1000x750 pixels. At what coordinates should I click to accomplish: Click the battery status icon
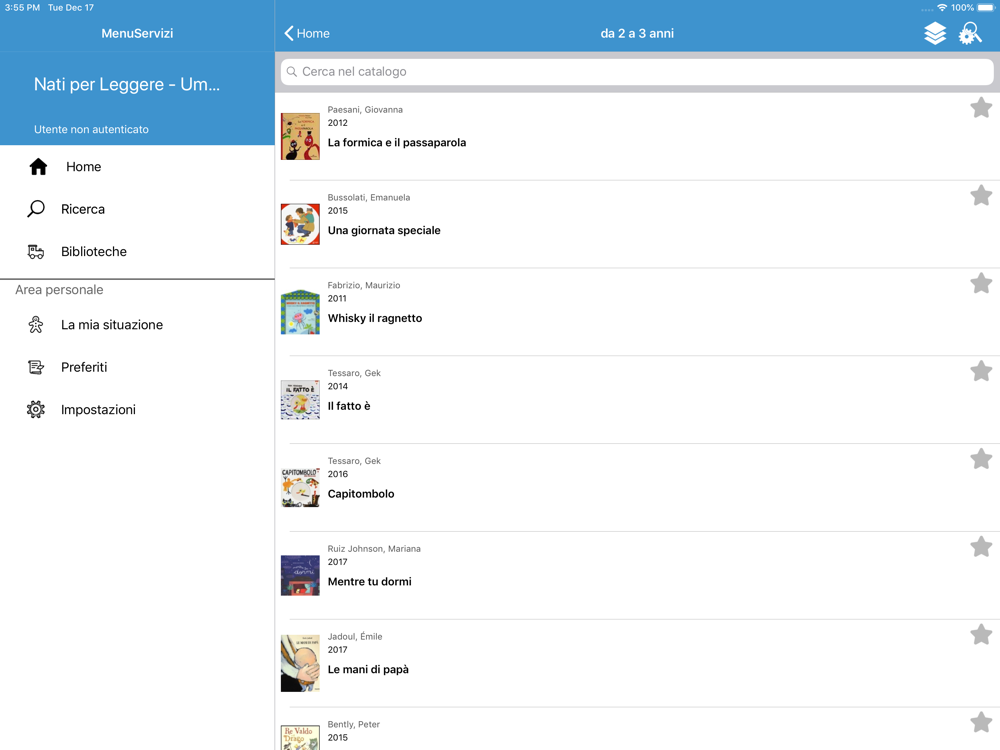985,8
